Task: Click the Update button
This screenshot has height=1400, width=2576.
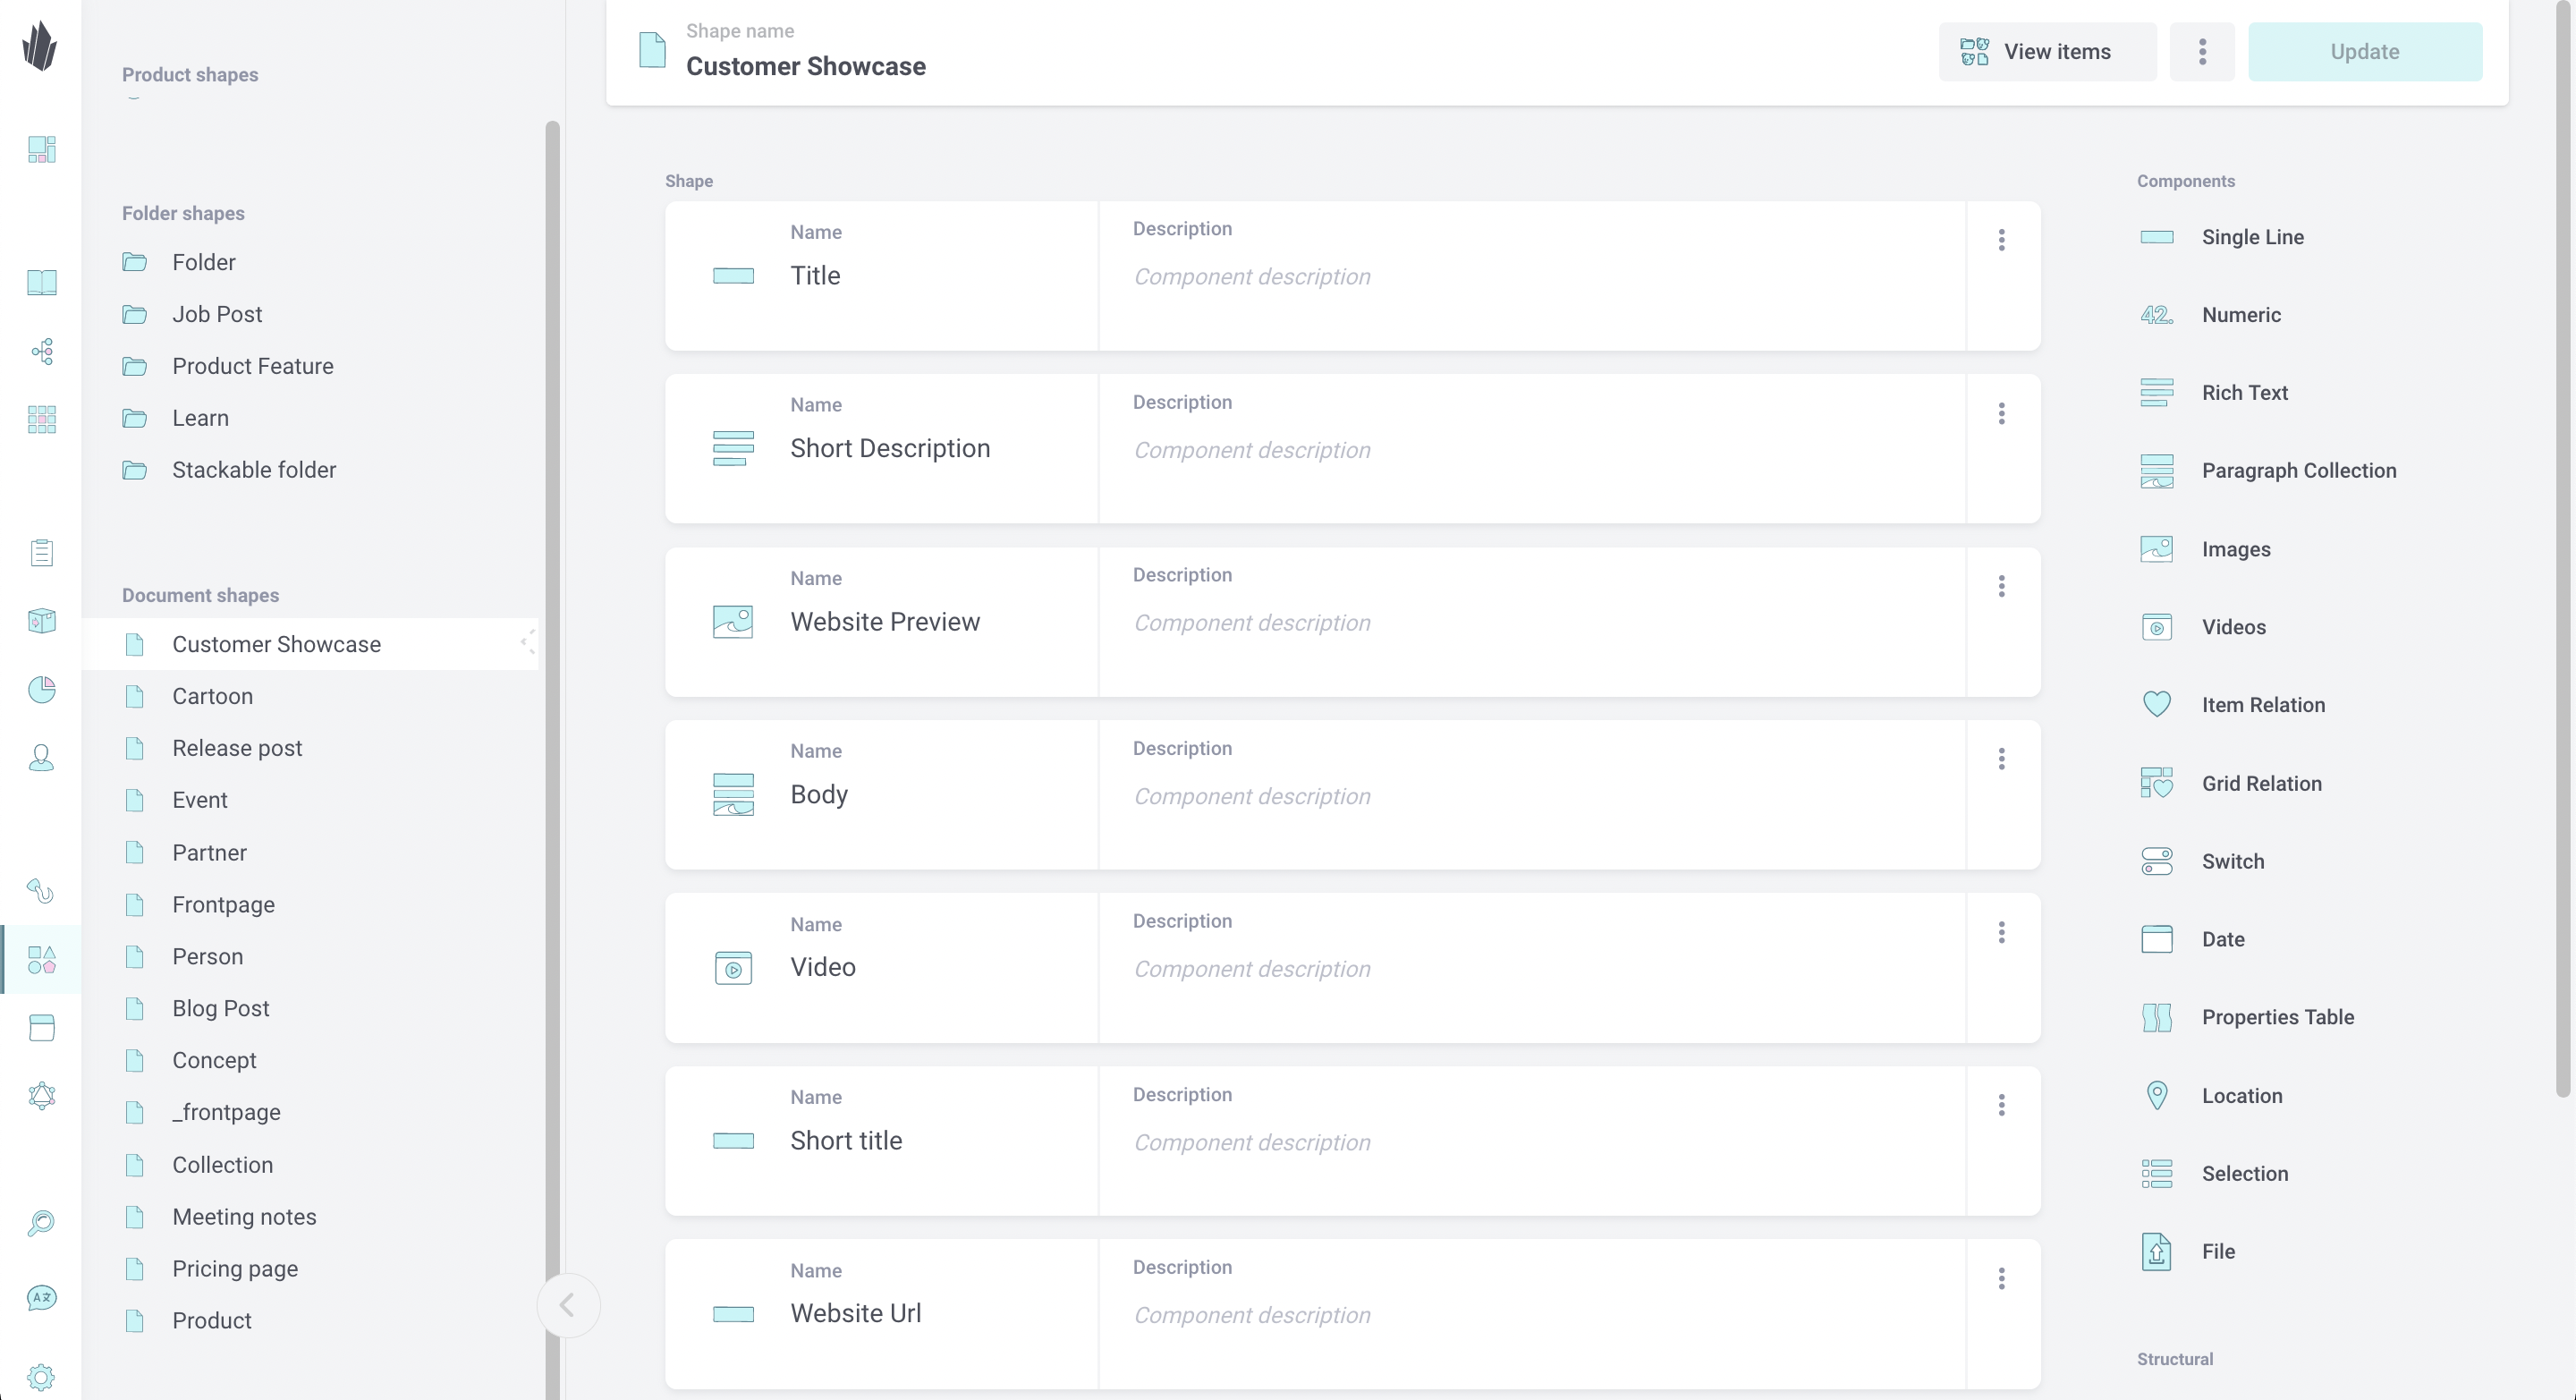Action: [2364, 52]
